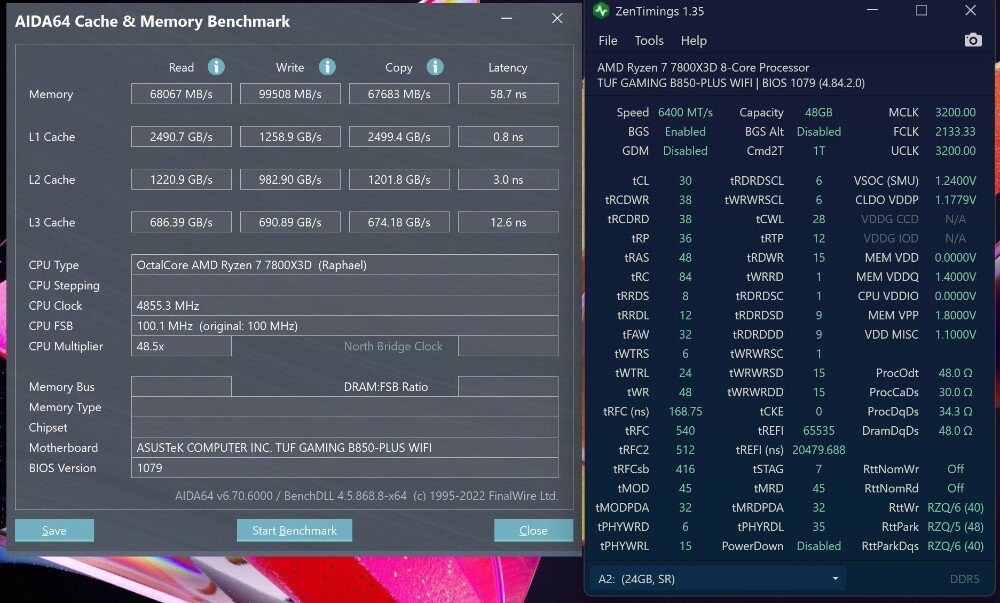This screenshot has width=1000, height=603.
Task: Click L3 Cache Copy value 674.18 GB/s
Action: click(399, 222)
